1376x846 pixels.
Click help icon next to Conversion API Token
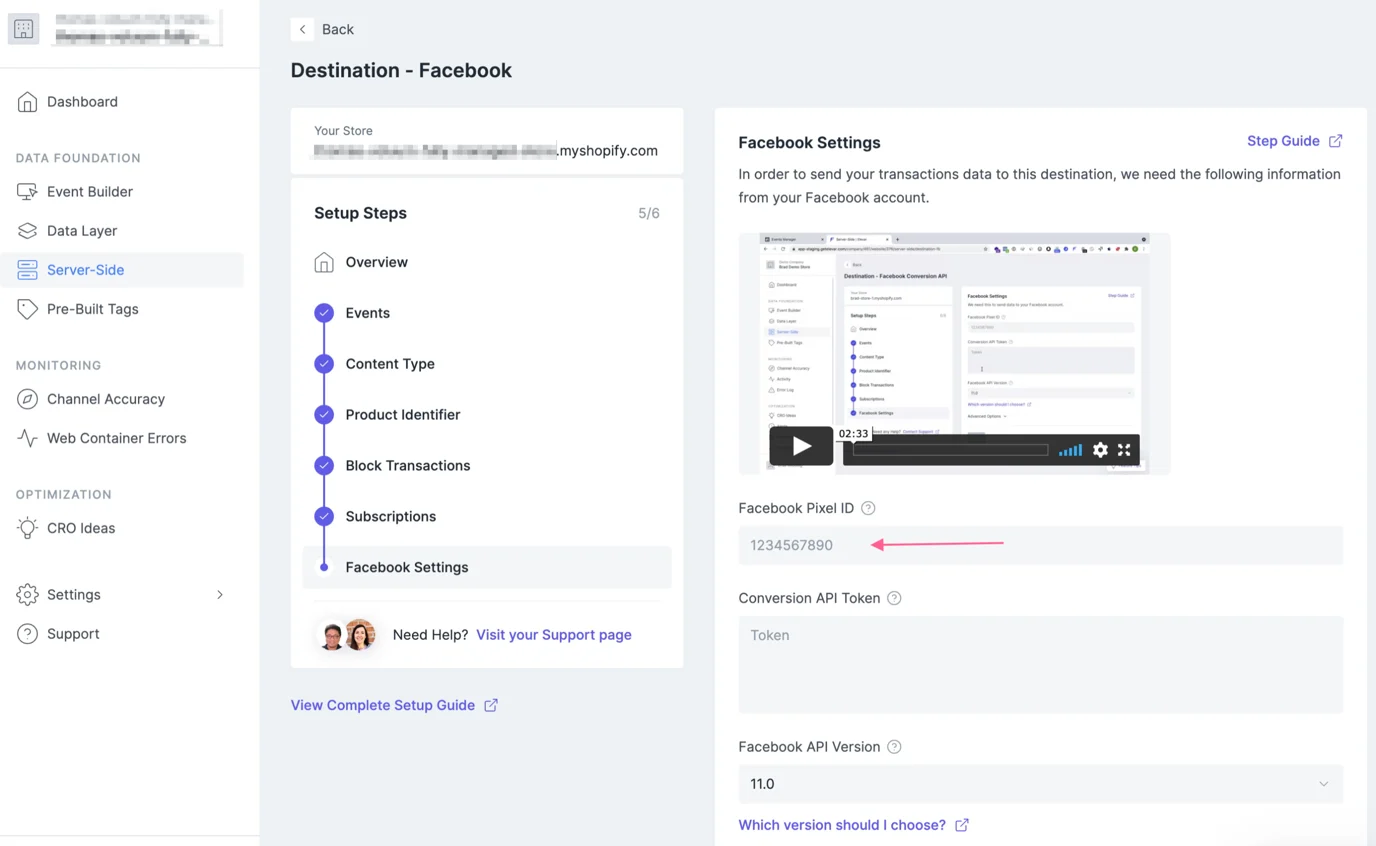(x=894, y=598)
